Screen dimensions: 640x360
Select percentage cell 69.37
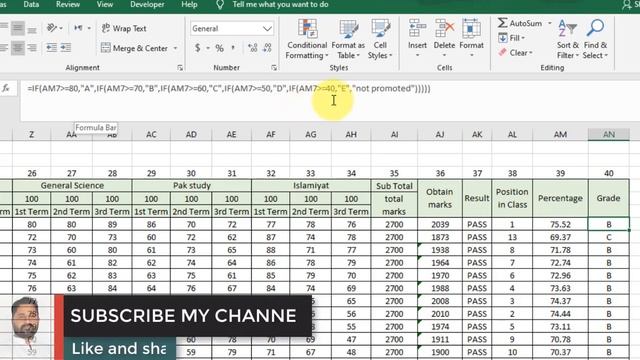(x=560, y=237)
